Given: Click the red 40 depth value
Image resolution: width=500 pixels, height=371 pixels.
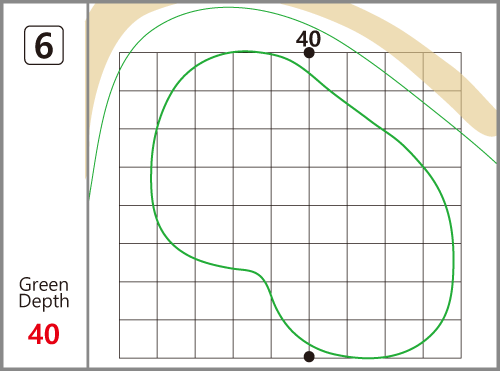Looking at the screenshot, I should [44, 334].
